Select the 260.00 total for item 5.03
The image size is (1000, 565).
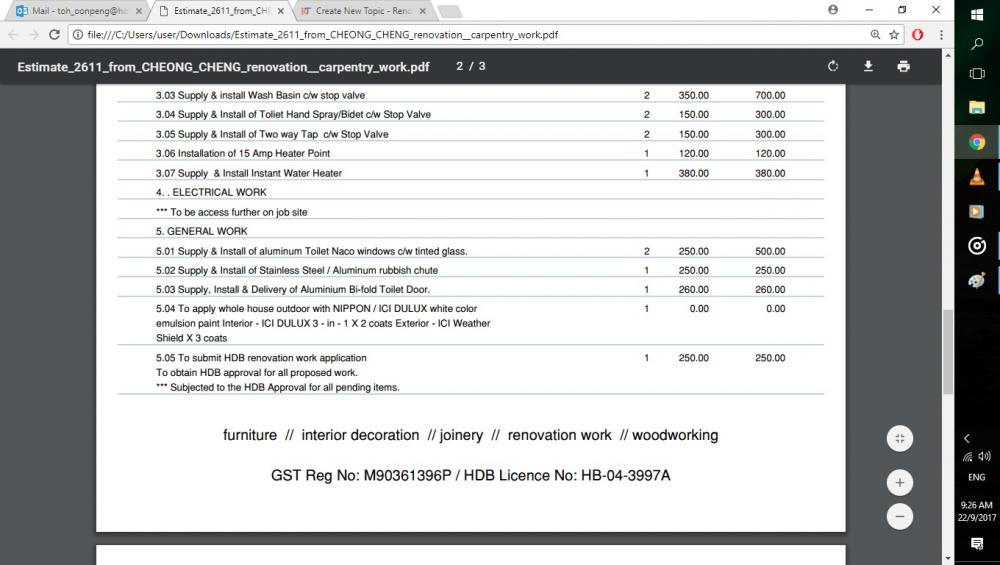[x=770, y=290]
